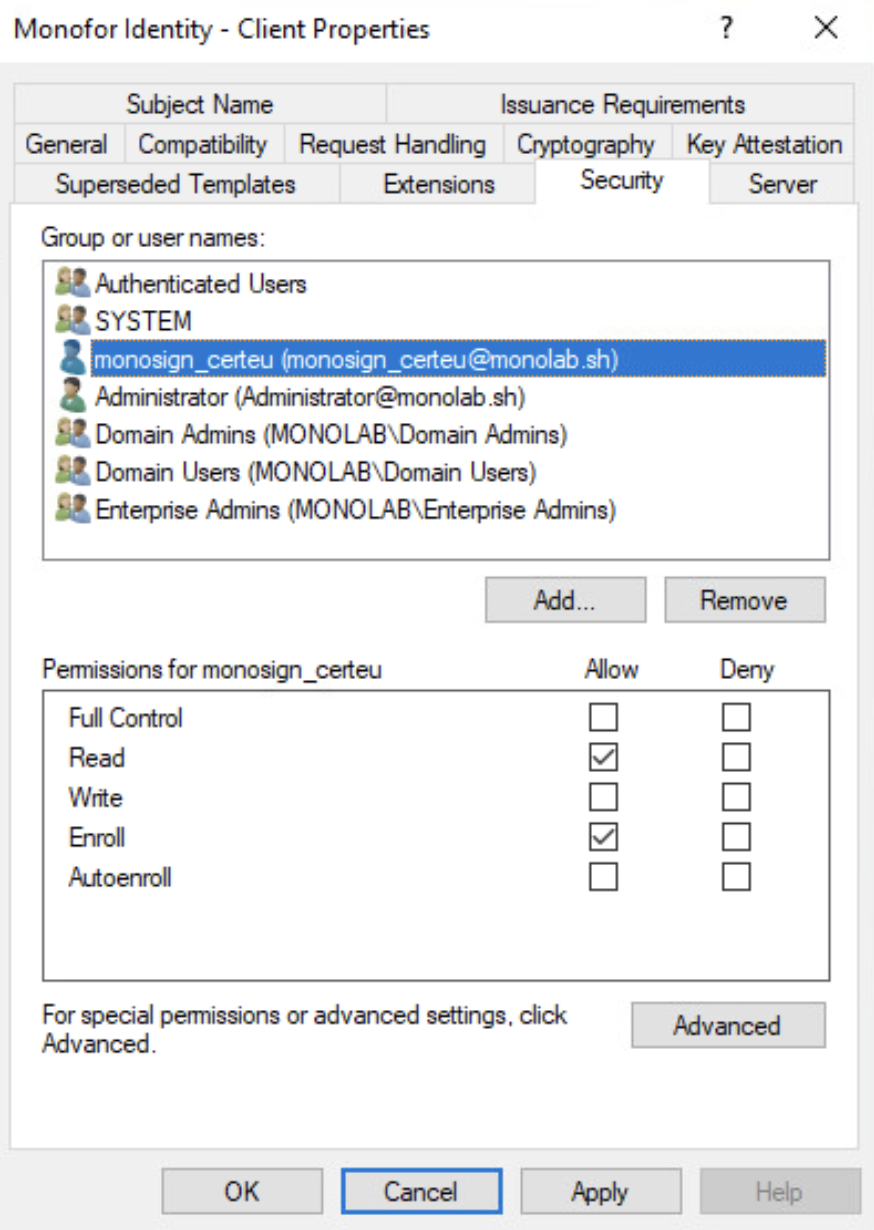
Task: Open the Subject Name tab
Action: pyautogui.click(x=200, y=105)
